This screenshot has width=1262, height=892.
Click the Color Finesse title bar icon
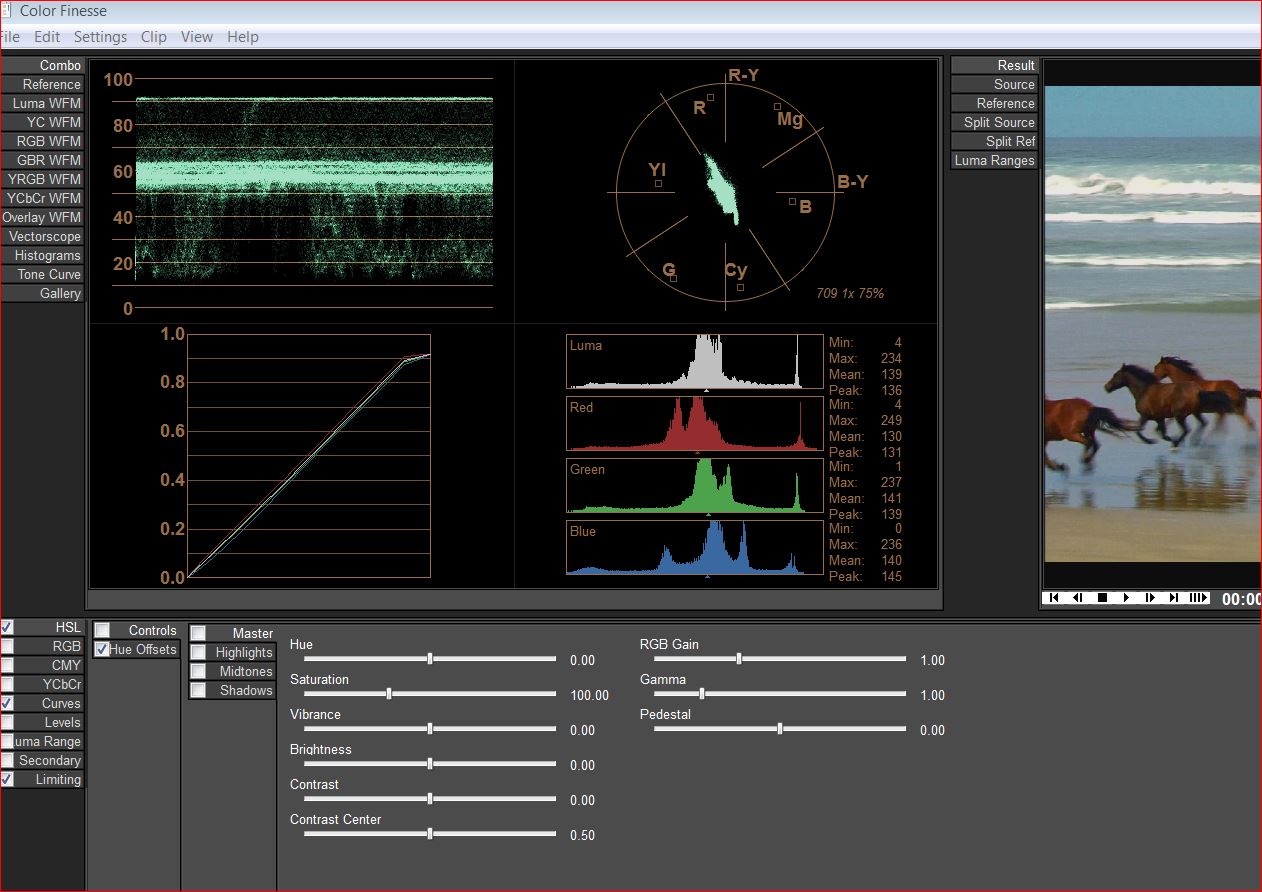click(x=6, y=11)
